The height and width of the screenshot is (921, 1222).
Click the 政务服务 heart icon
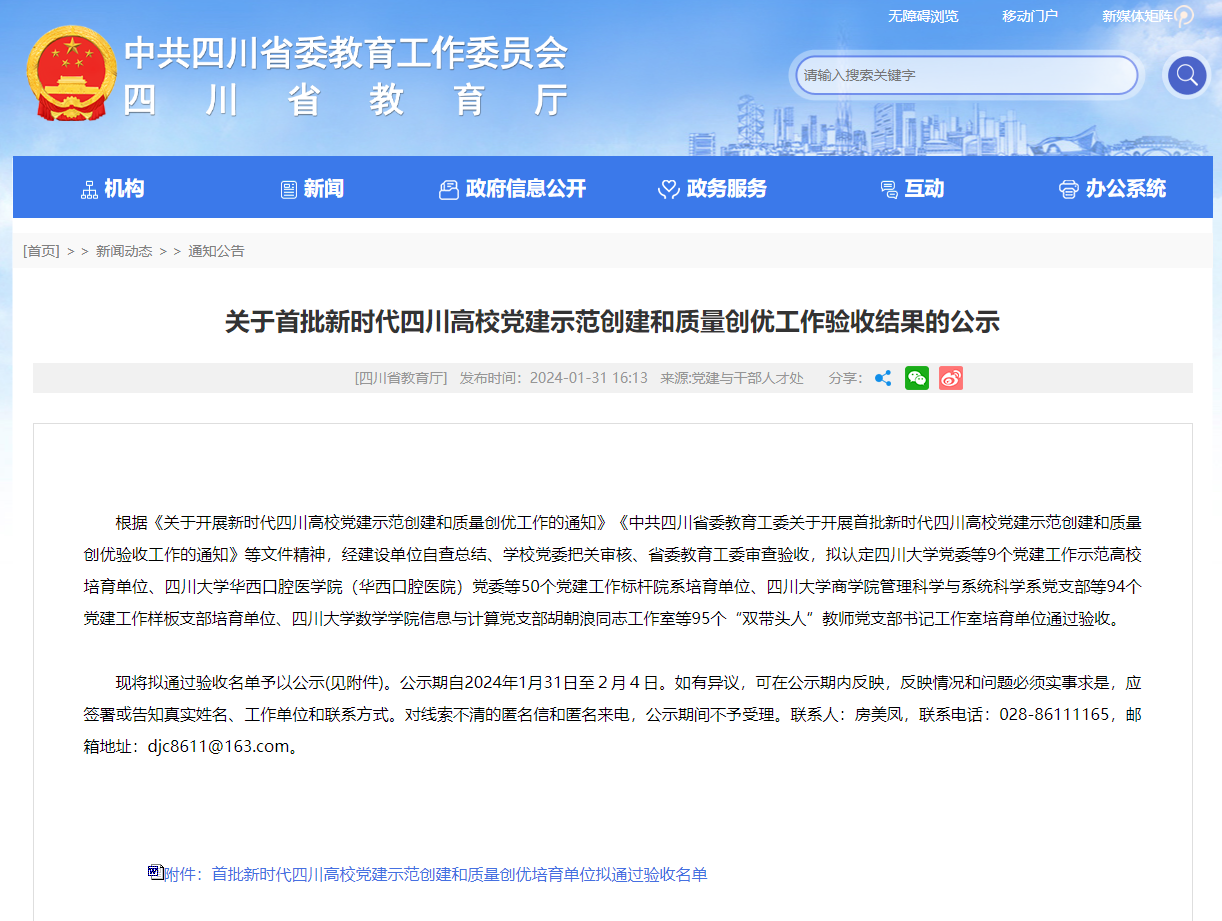[x=669, y=189]
